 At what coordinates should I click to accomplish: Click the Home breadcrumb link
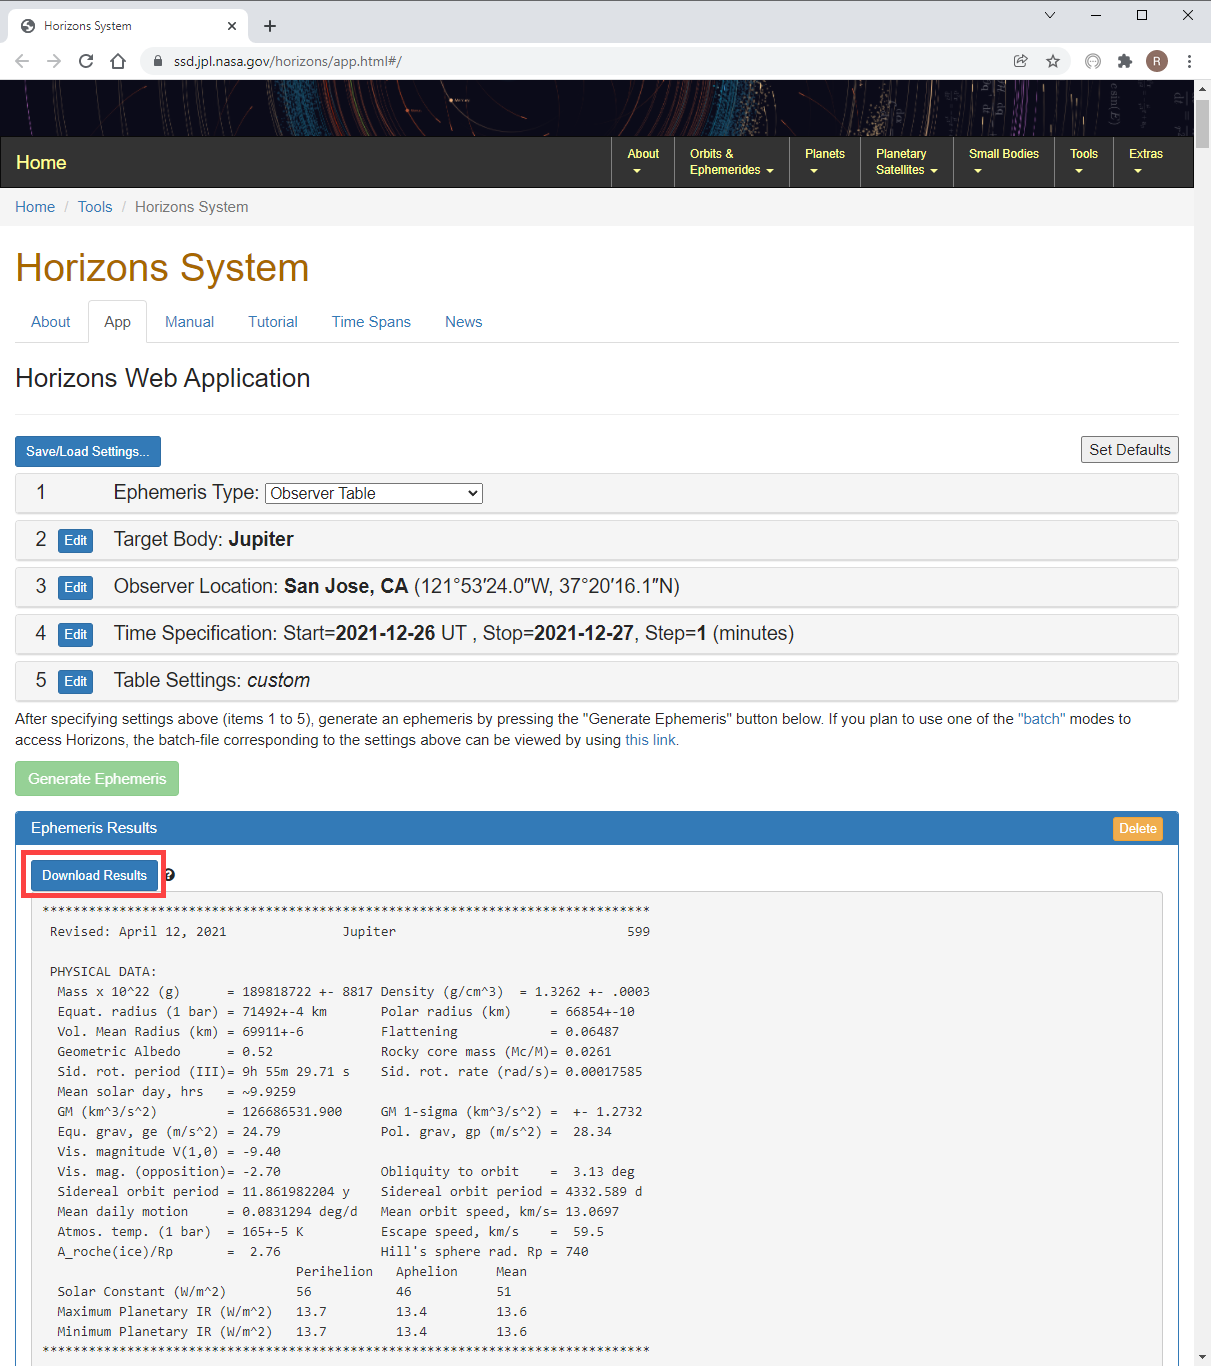tap(35, 207)
